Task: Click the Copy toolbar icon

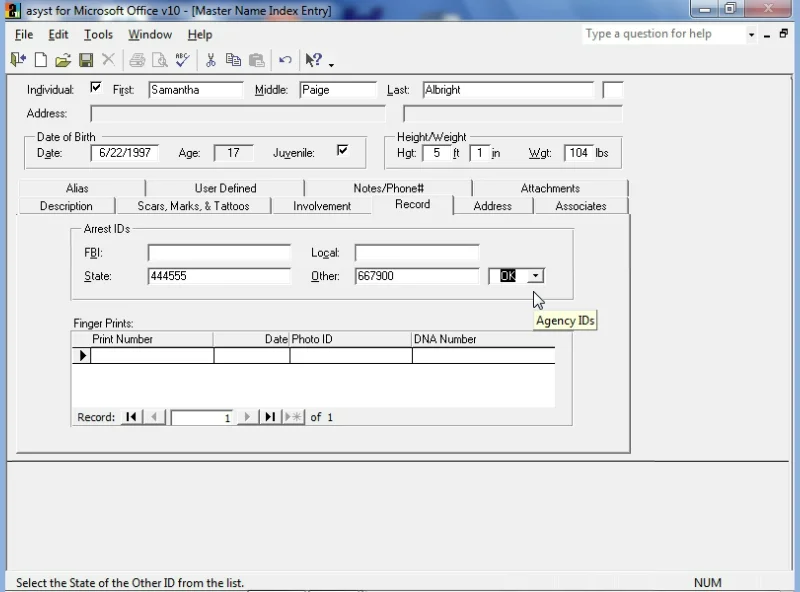Action: (233, 60)
